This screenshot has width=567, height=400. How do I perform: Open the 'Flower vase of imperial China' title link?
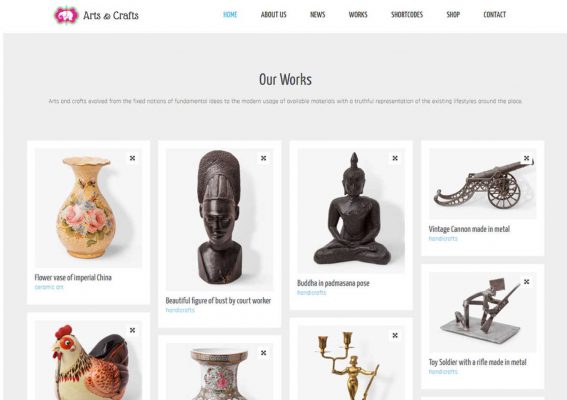[x=73, y=278]
